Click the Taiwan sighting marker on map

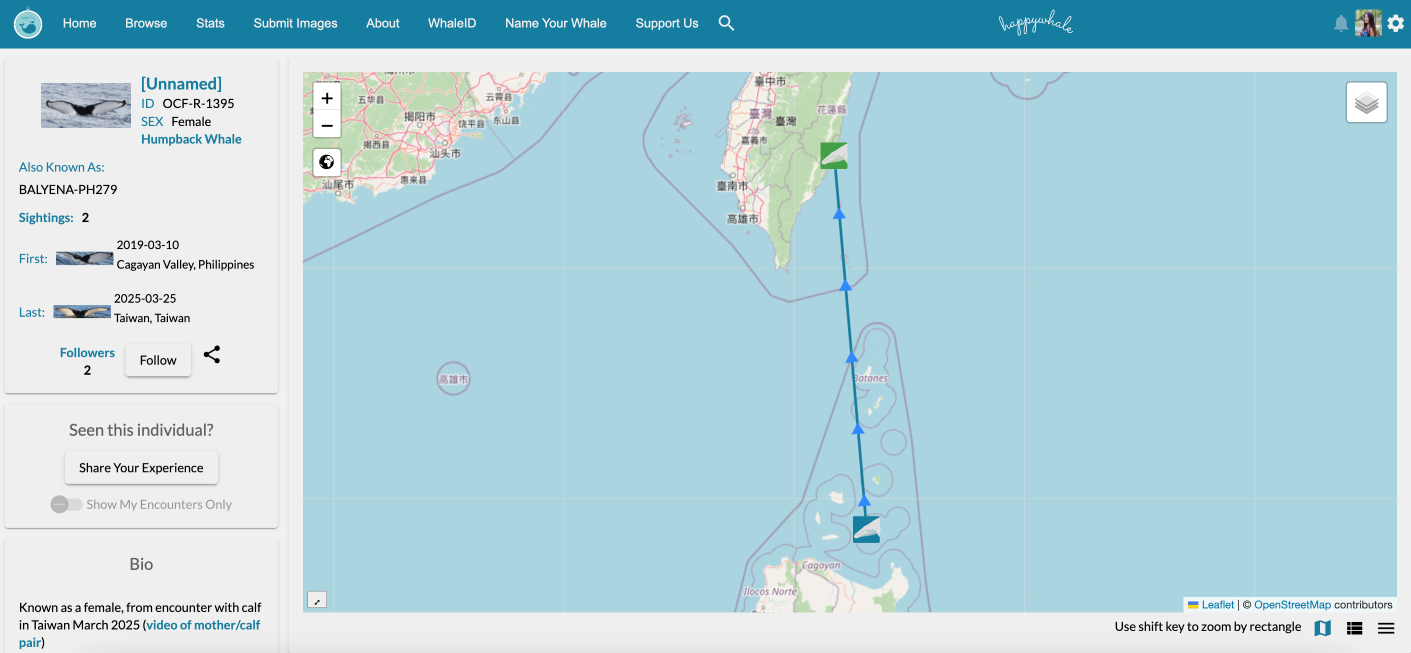pyautogui.click(x=834, y=155)
